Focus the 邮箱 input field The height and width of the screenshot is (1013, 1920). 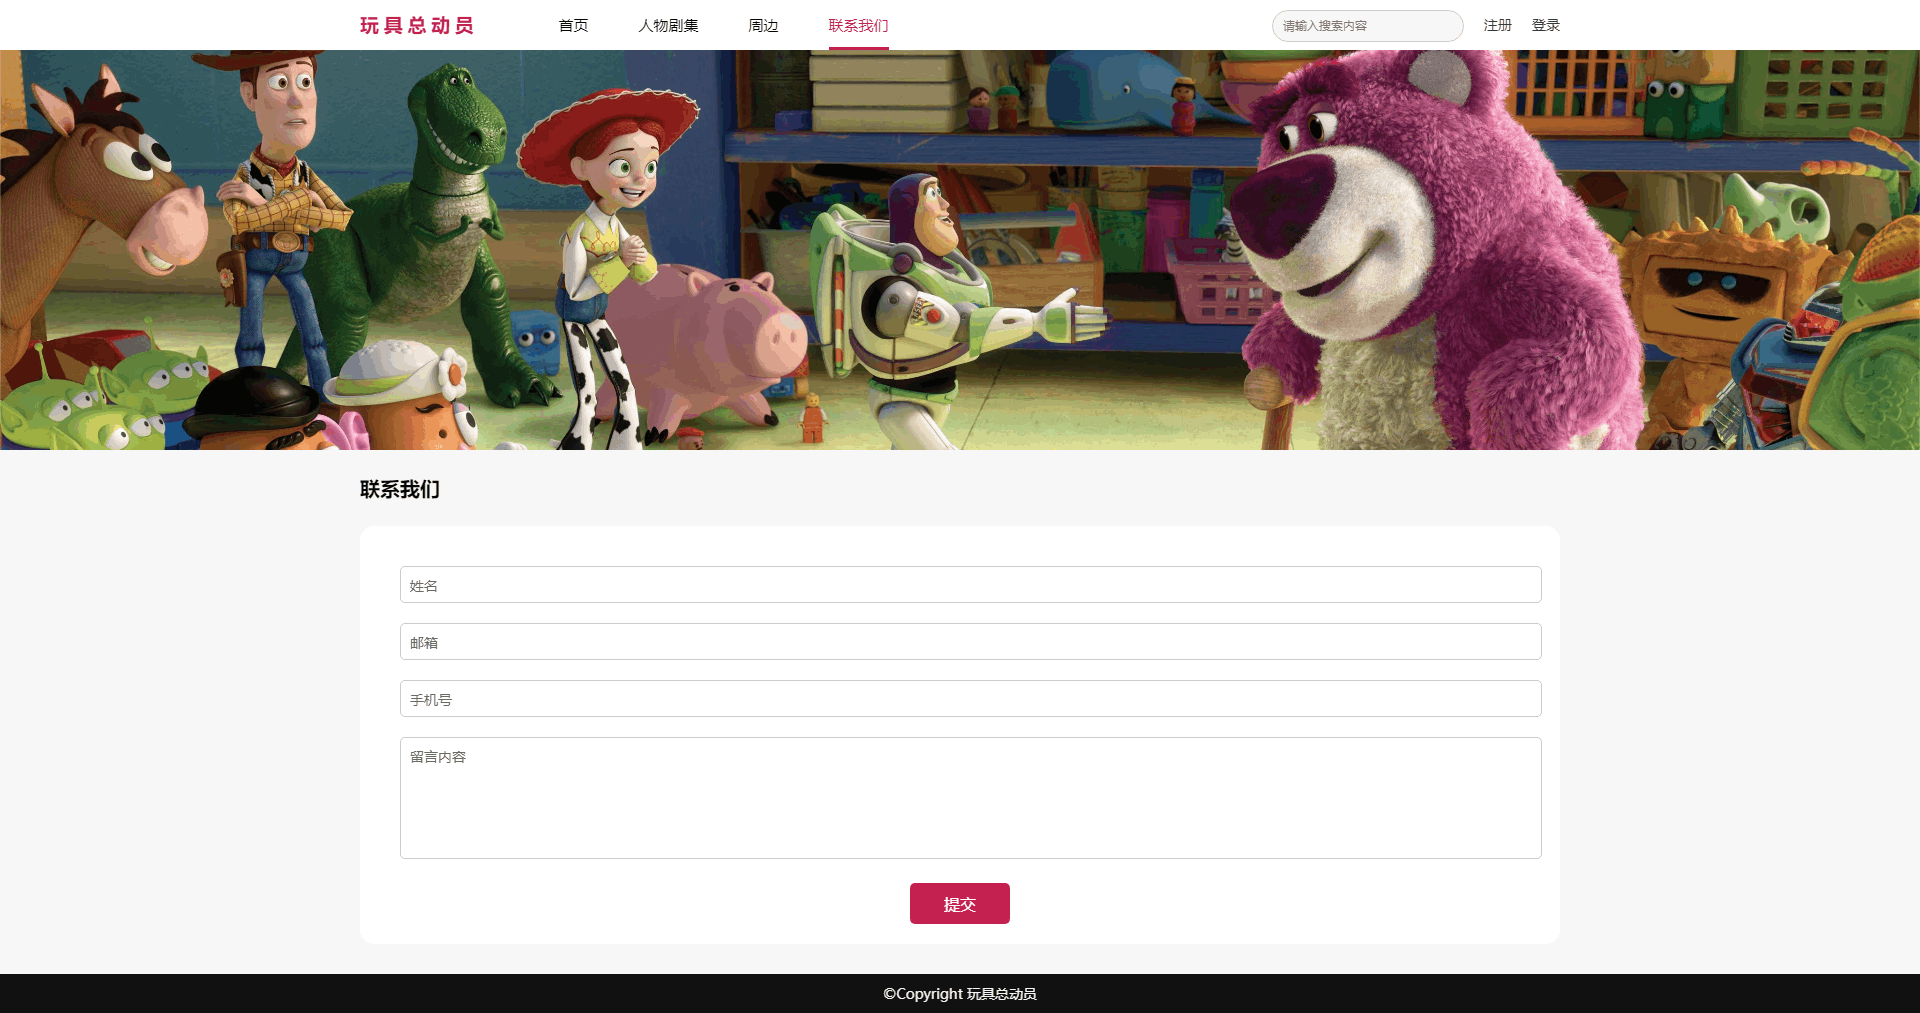pyautogui.click(x=970, y=642)
